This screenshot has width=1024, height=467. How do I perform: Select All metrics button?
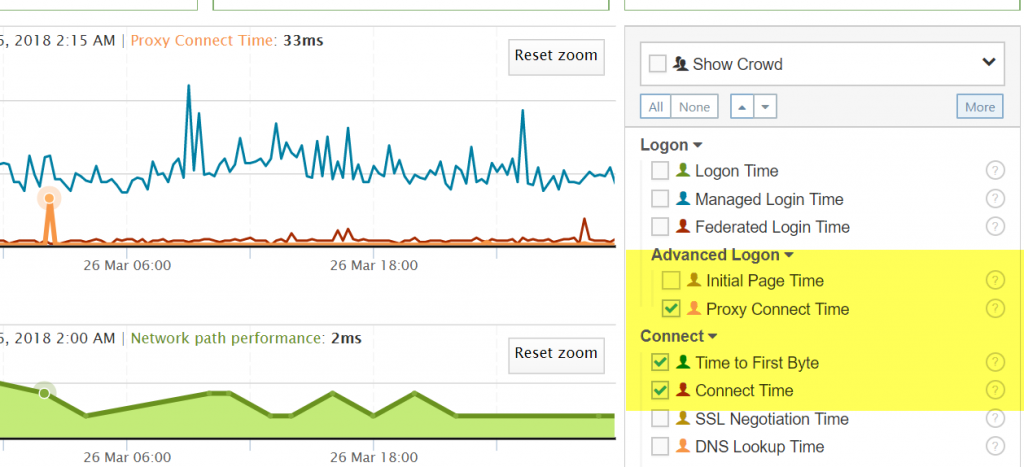point(656,106)
